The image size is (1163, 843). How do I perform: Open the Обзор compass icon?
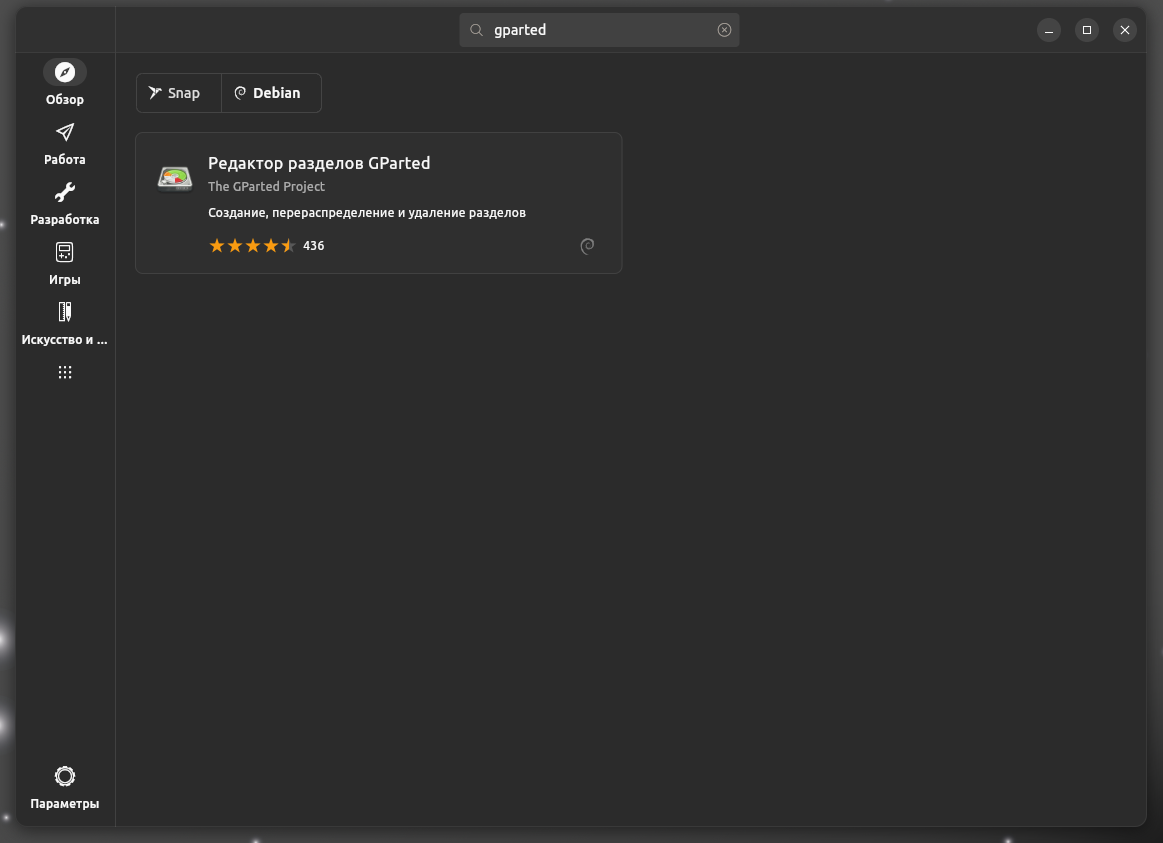click(65, 72)
